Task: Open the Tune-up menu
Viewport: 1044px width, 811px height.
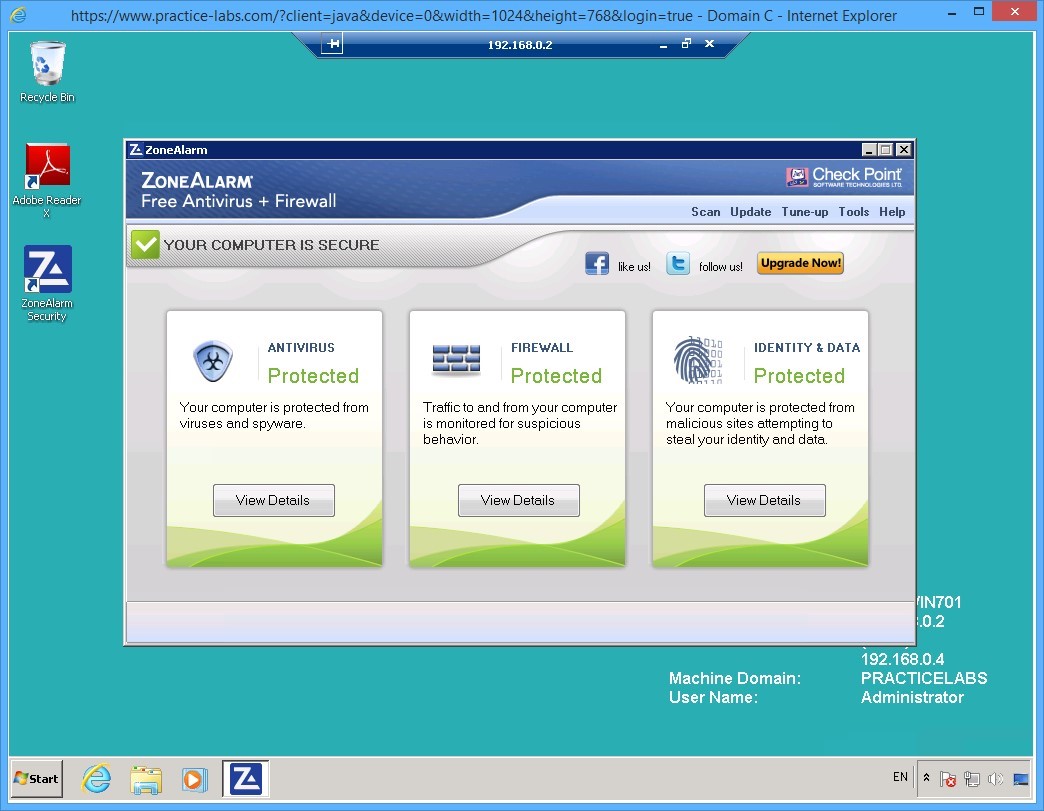Action: 804,212
